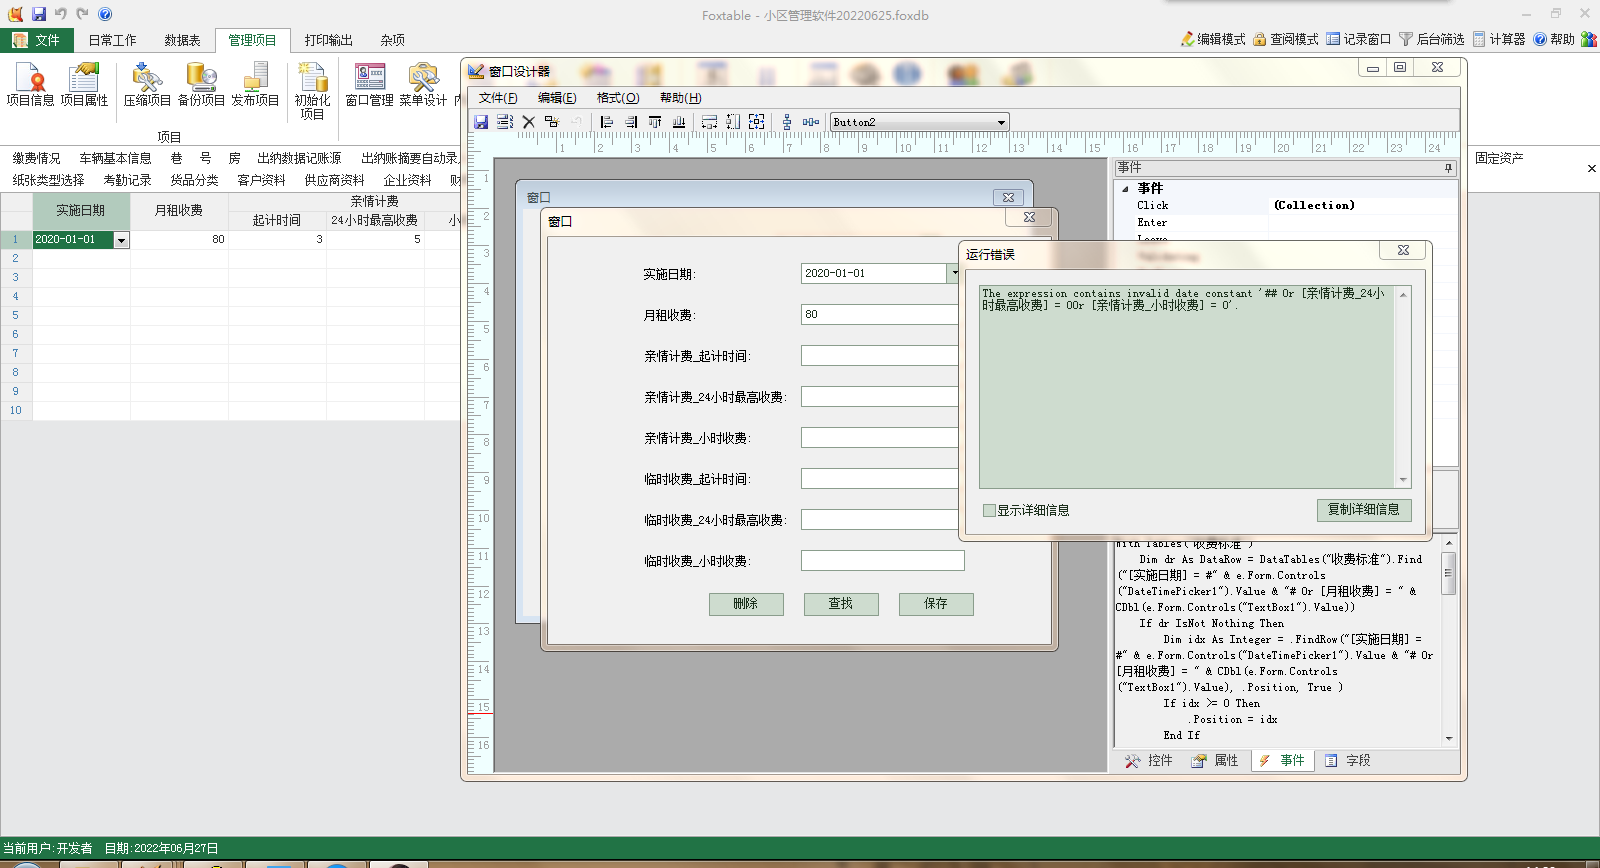Click the code panel scrollbar down arrow
Image resolution: width=1600 pixels, height=868 pixels.
pos(1448,738)
